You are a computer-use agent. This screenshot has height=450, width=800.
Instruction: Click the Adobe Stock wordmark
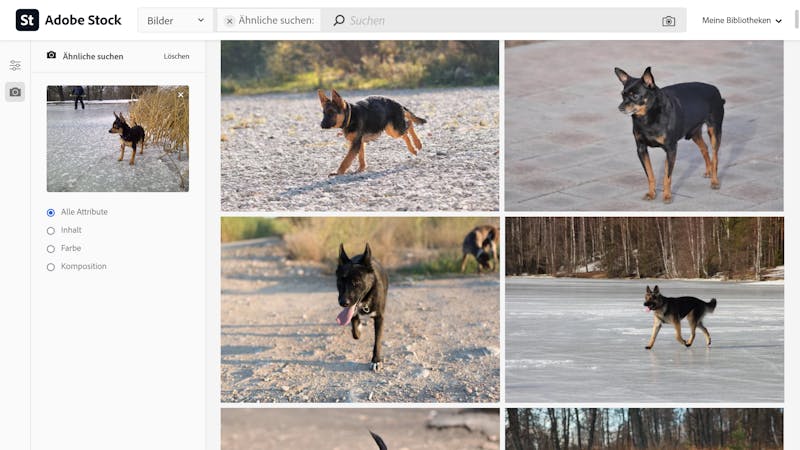click(83, 20)
